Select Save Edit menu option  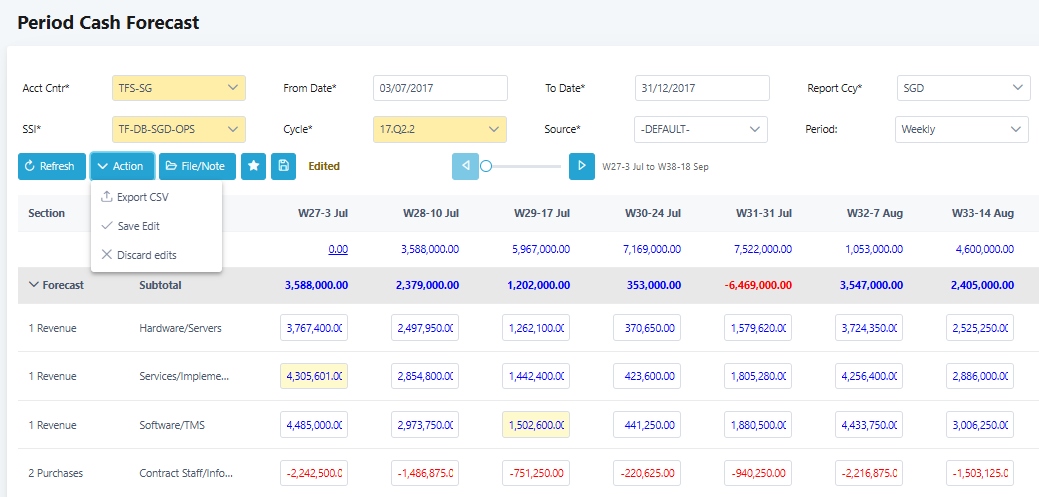[138, 226]
